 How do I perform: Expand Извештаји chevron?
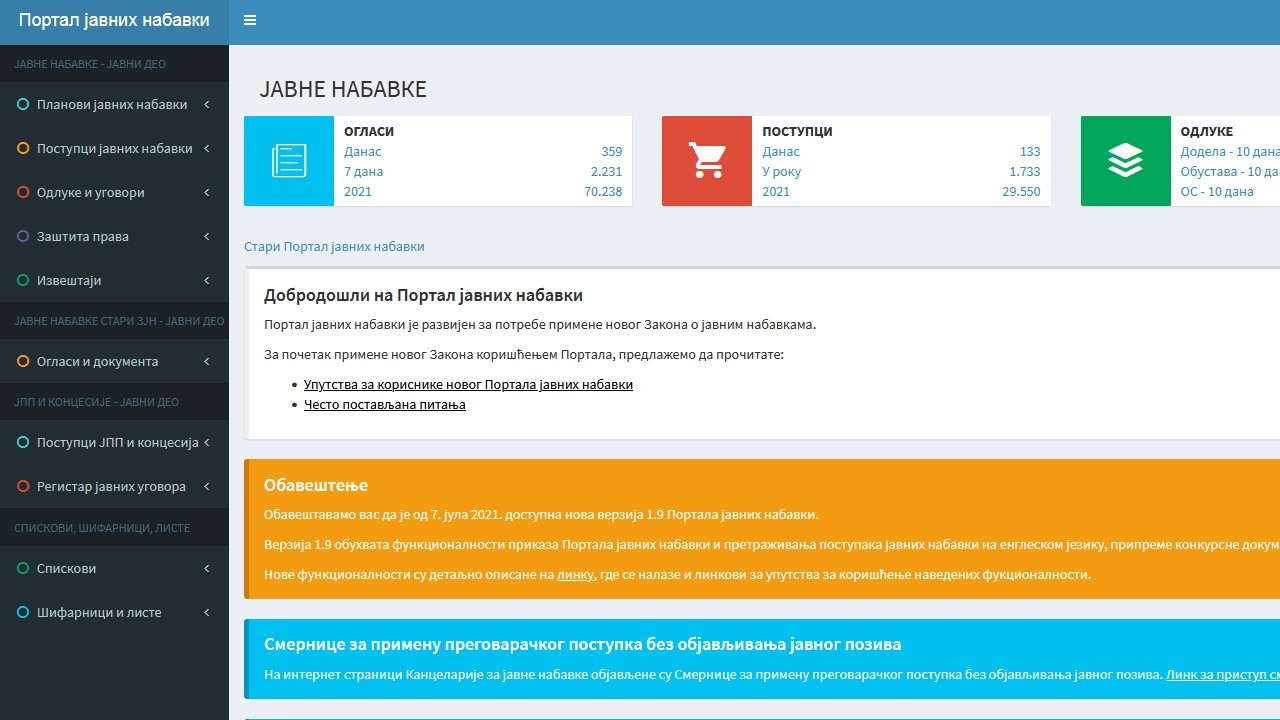coord(207,280)
